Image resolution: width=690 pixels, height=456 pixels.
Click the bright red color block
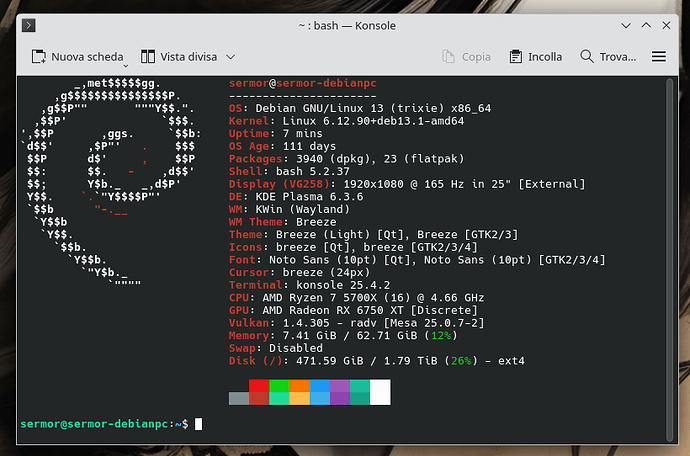pyautogui.click(x=259, y=386)
